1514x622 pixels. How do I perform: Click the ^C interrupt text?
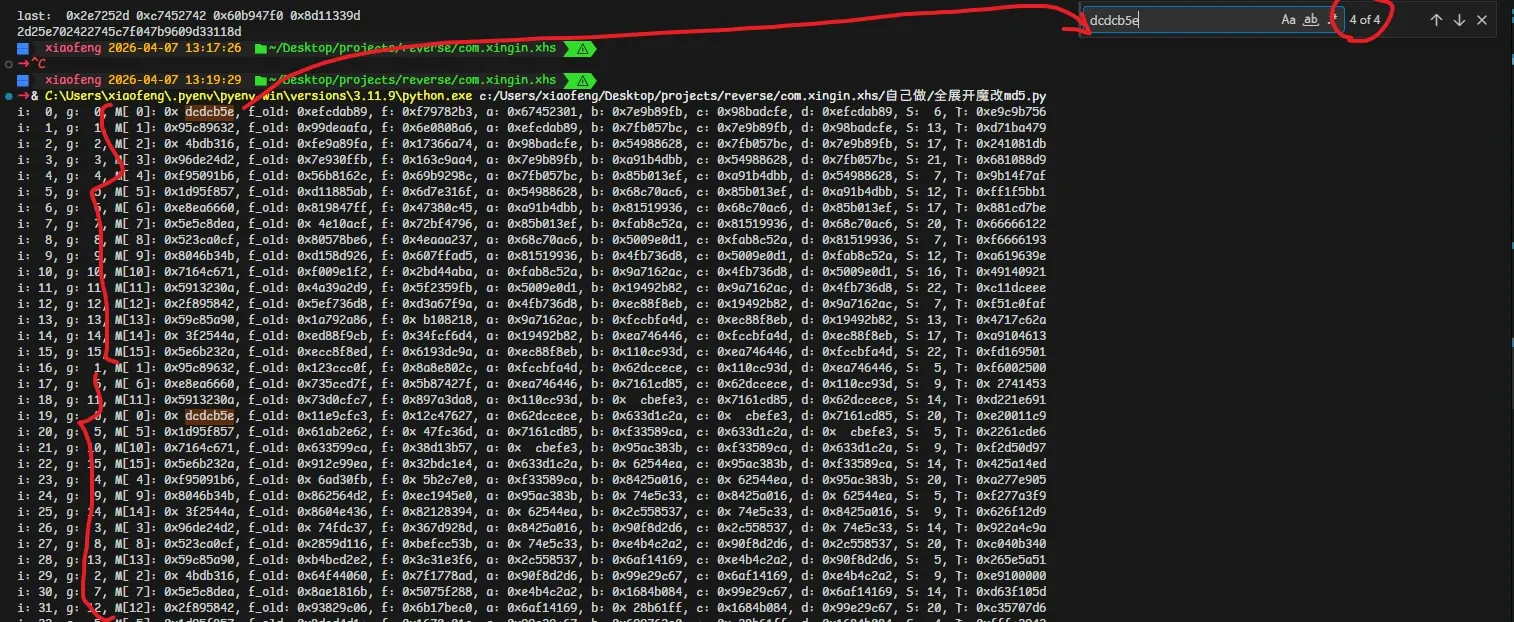tap(38, 64)
